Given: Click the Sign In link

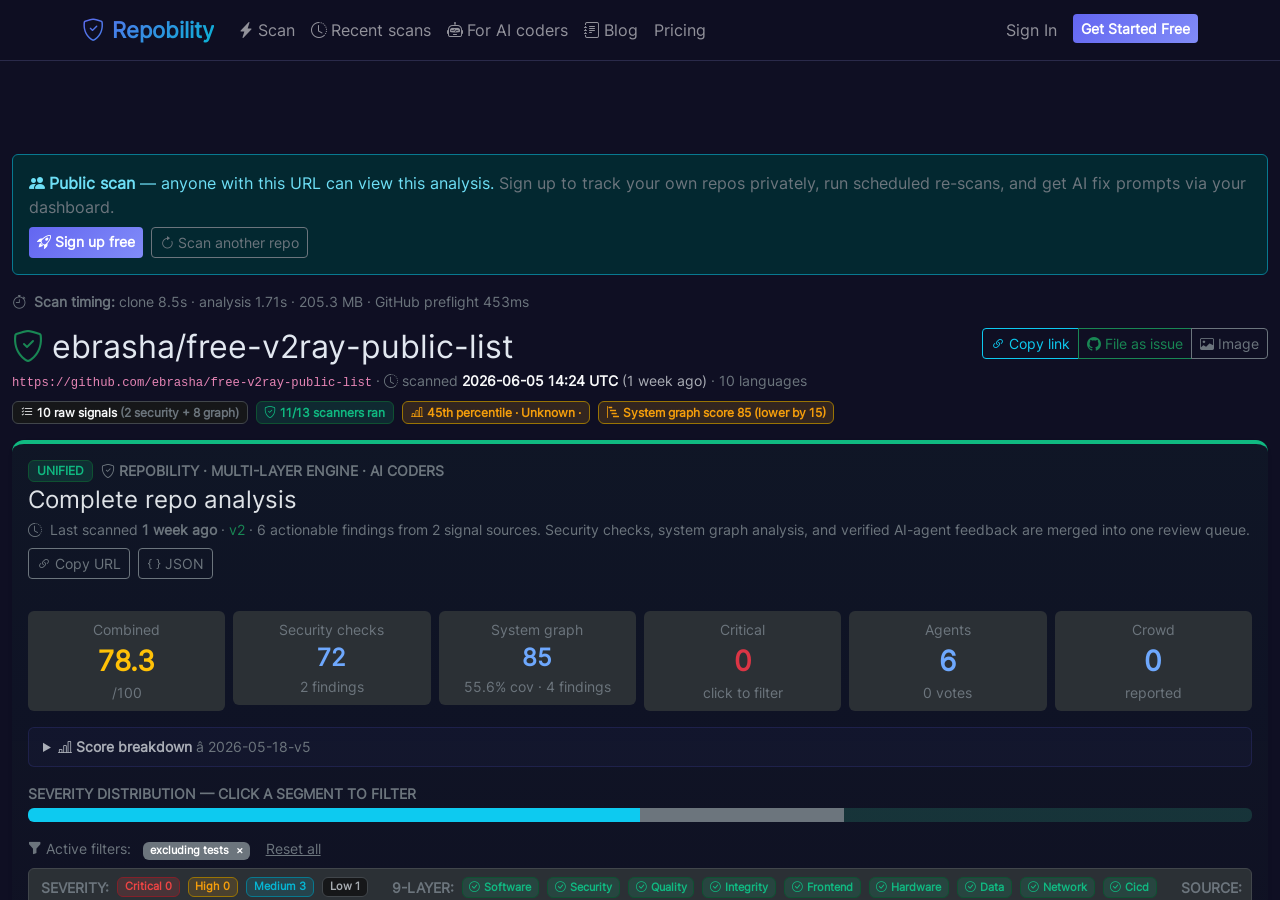Looking at the screenshot, I should (x=1031, y=30).
